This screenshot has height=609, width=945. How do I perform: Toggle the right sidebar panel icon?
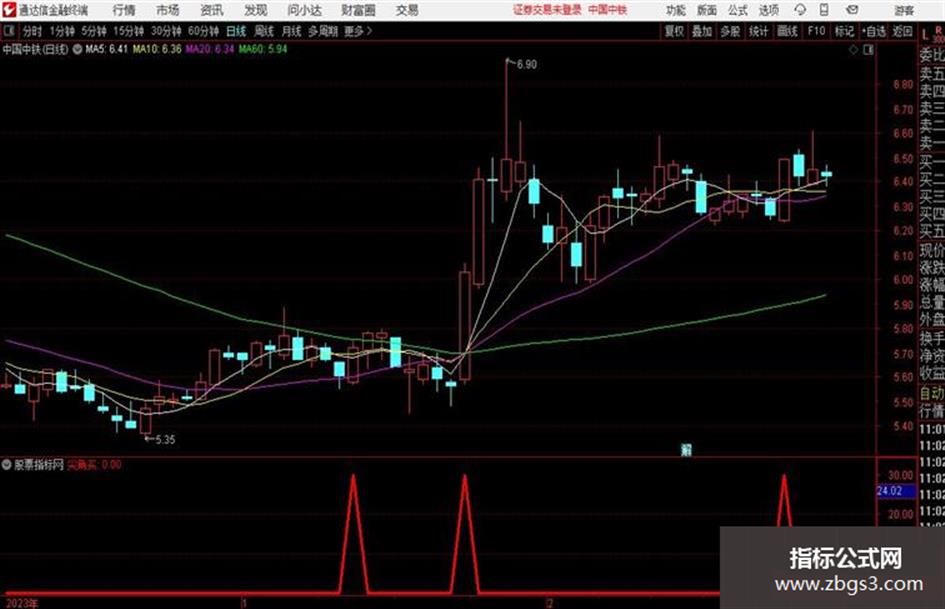pos(868,50)
